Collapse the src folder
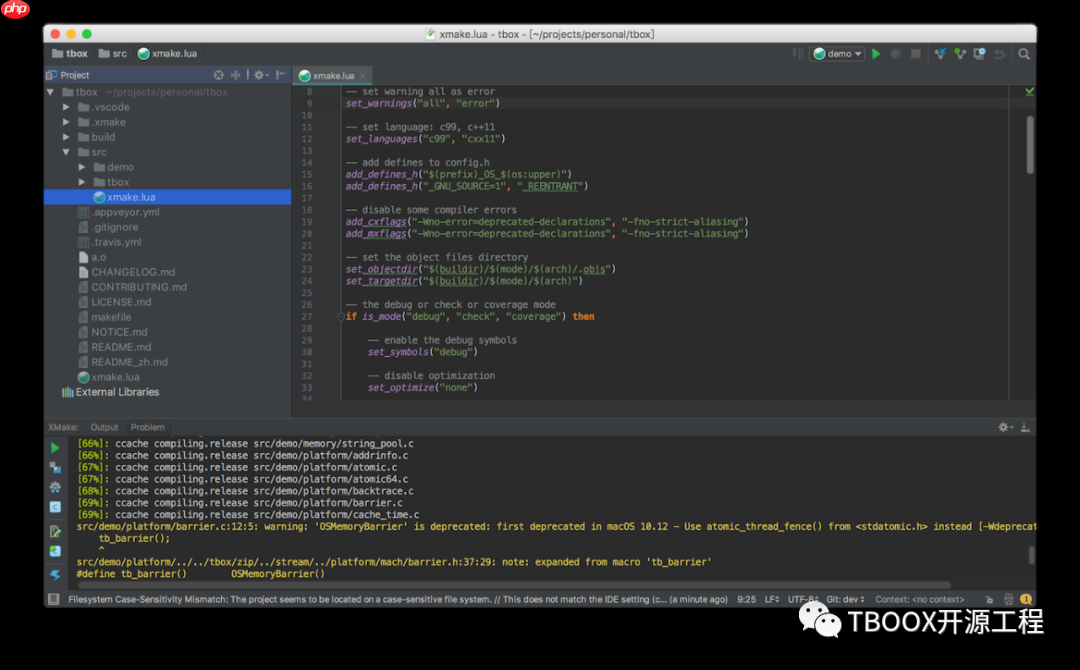The image size is (1080, 670). 66,152
